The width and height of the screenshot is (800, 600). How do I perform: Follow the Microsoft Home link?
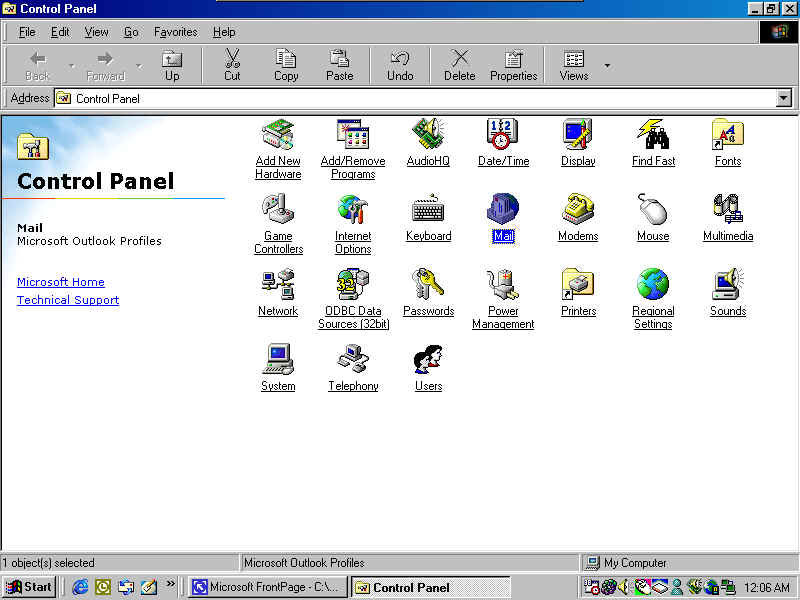(x=61, y=282)
